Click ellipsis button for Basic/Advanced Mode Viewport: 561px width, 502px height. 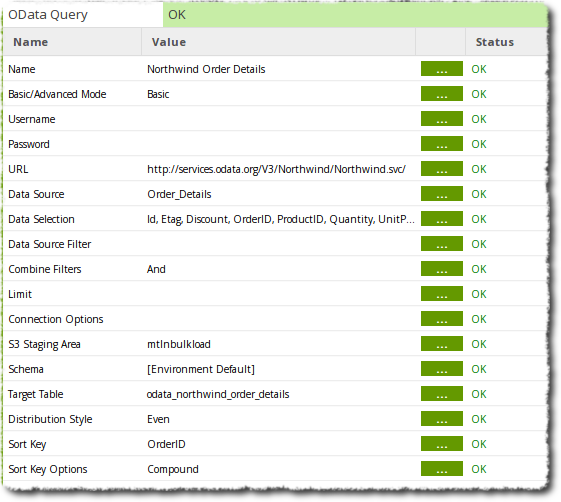[x=442, y=94]
